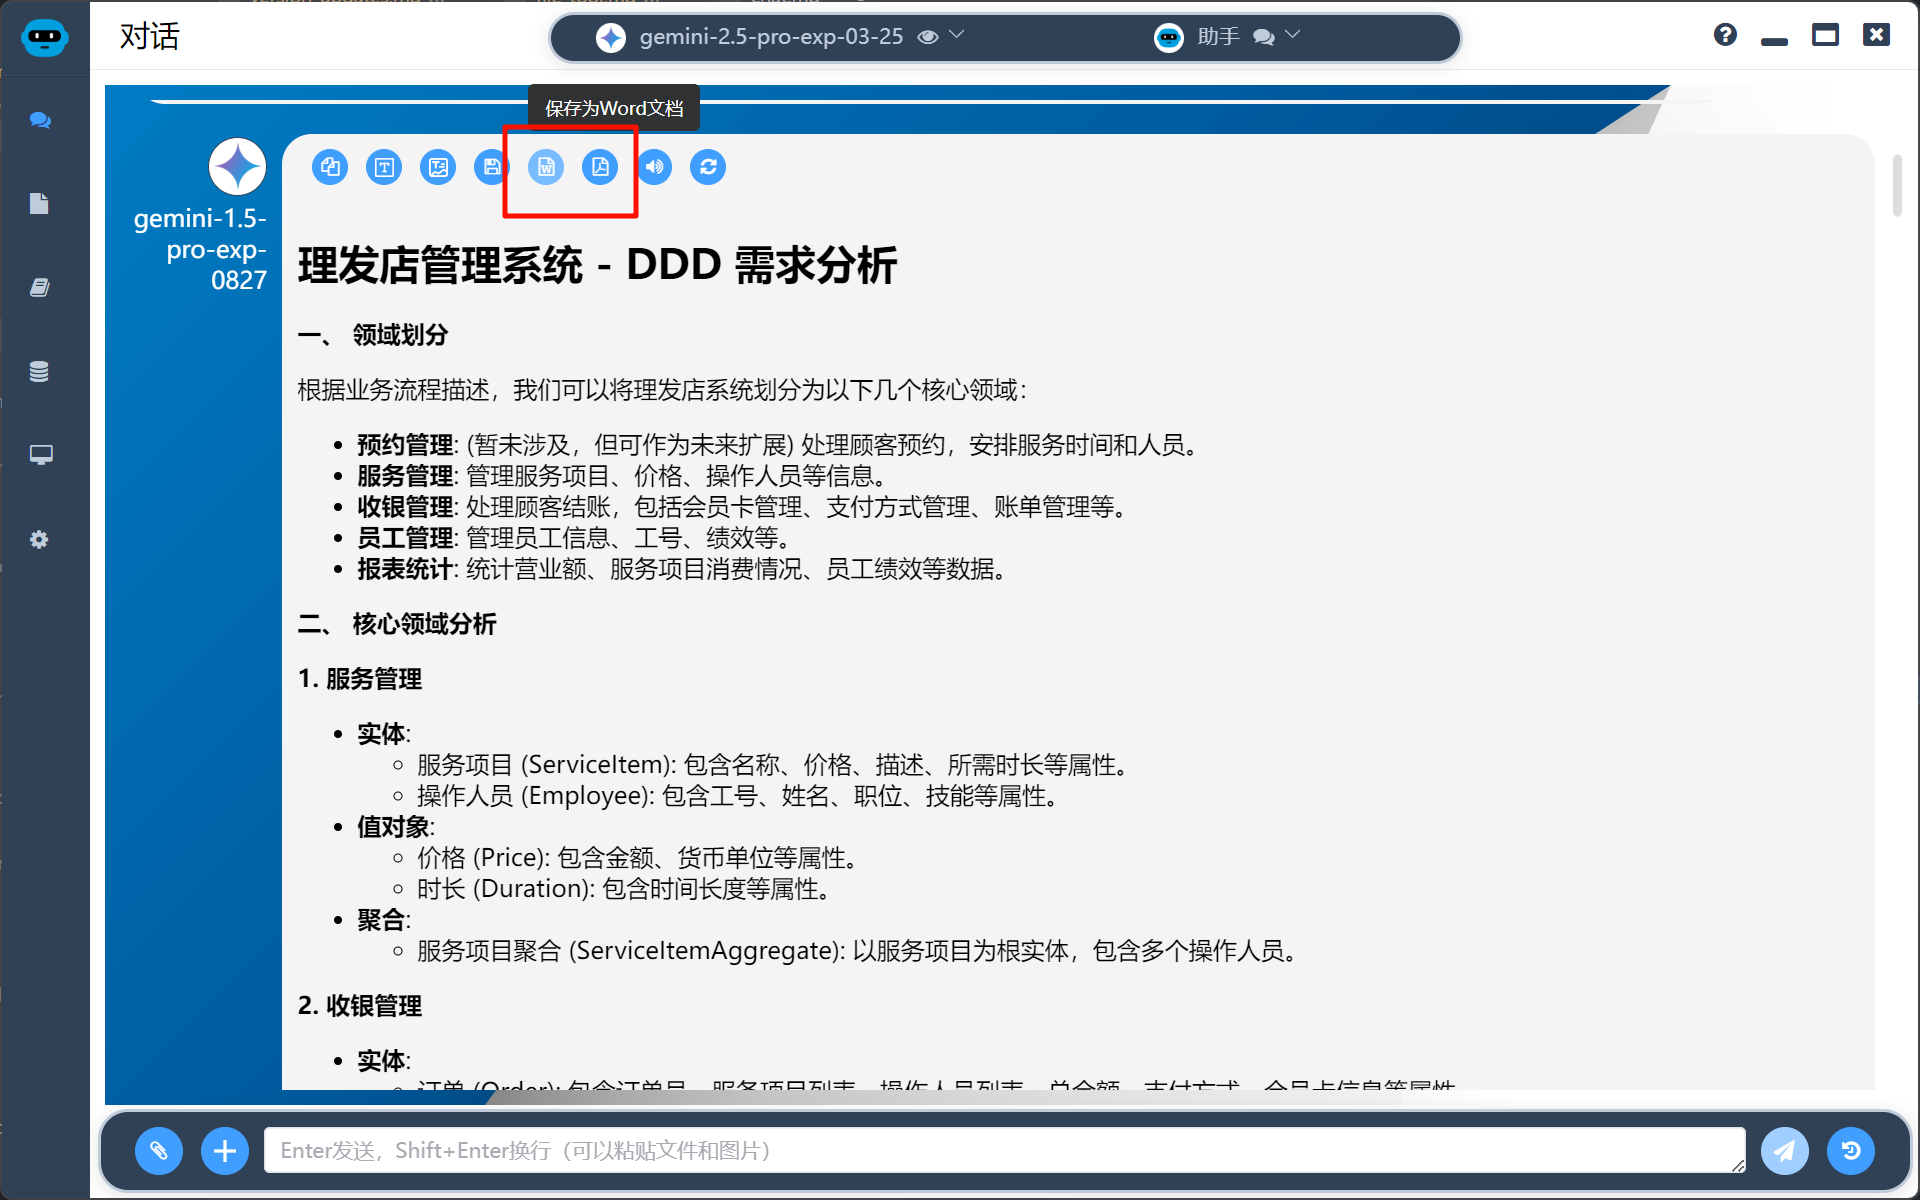Toggle the eye icon next to model name
The width and height of the screenshot is (1920, 1200).
(928, 37)
